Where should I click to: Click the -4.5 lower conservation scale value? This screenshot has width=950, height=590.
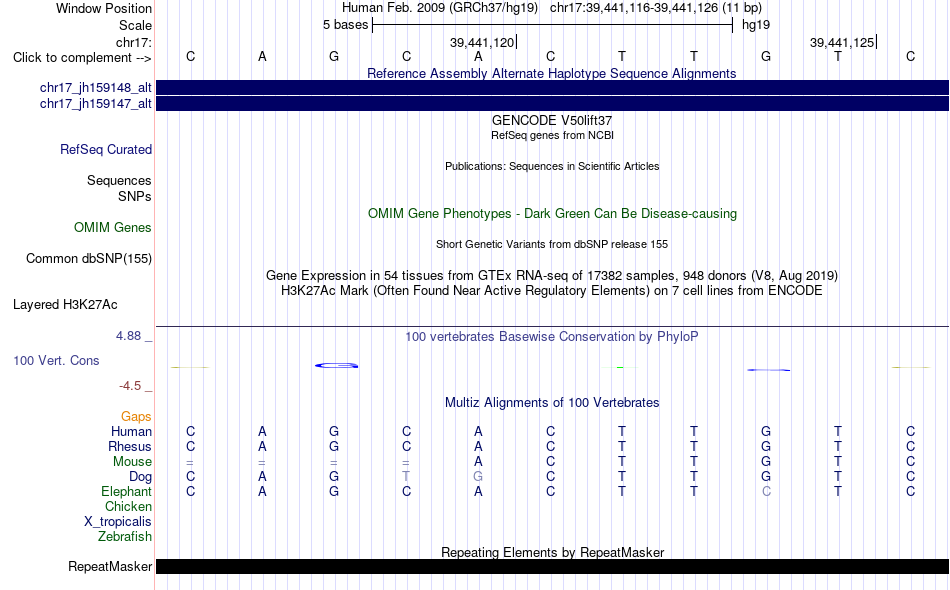pos(130,386)
